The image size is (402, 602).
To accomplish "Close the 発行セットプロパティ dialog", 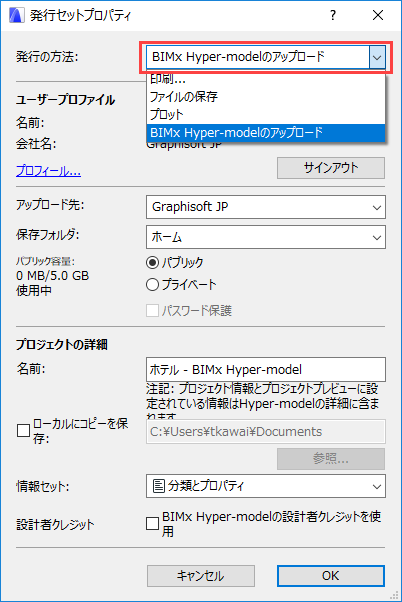I will click(x=378, y=15).
